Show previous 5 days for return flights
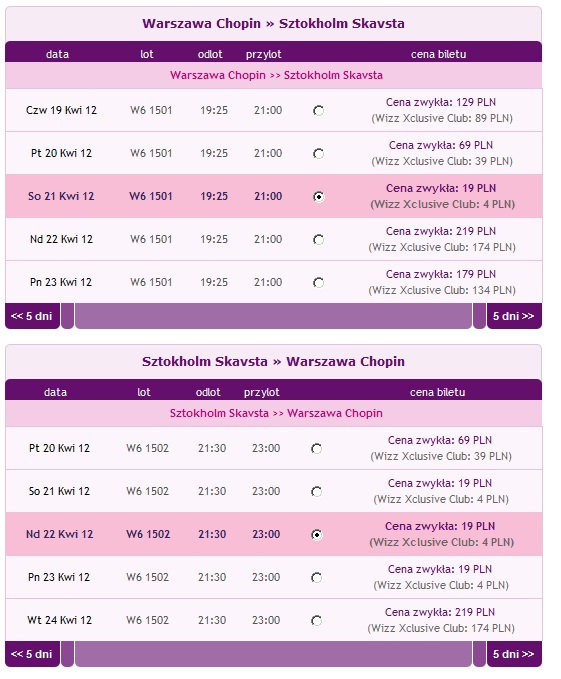 [x=32, y=654]
